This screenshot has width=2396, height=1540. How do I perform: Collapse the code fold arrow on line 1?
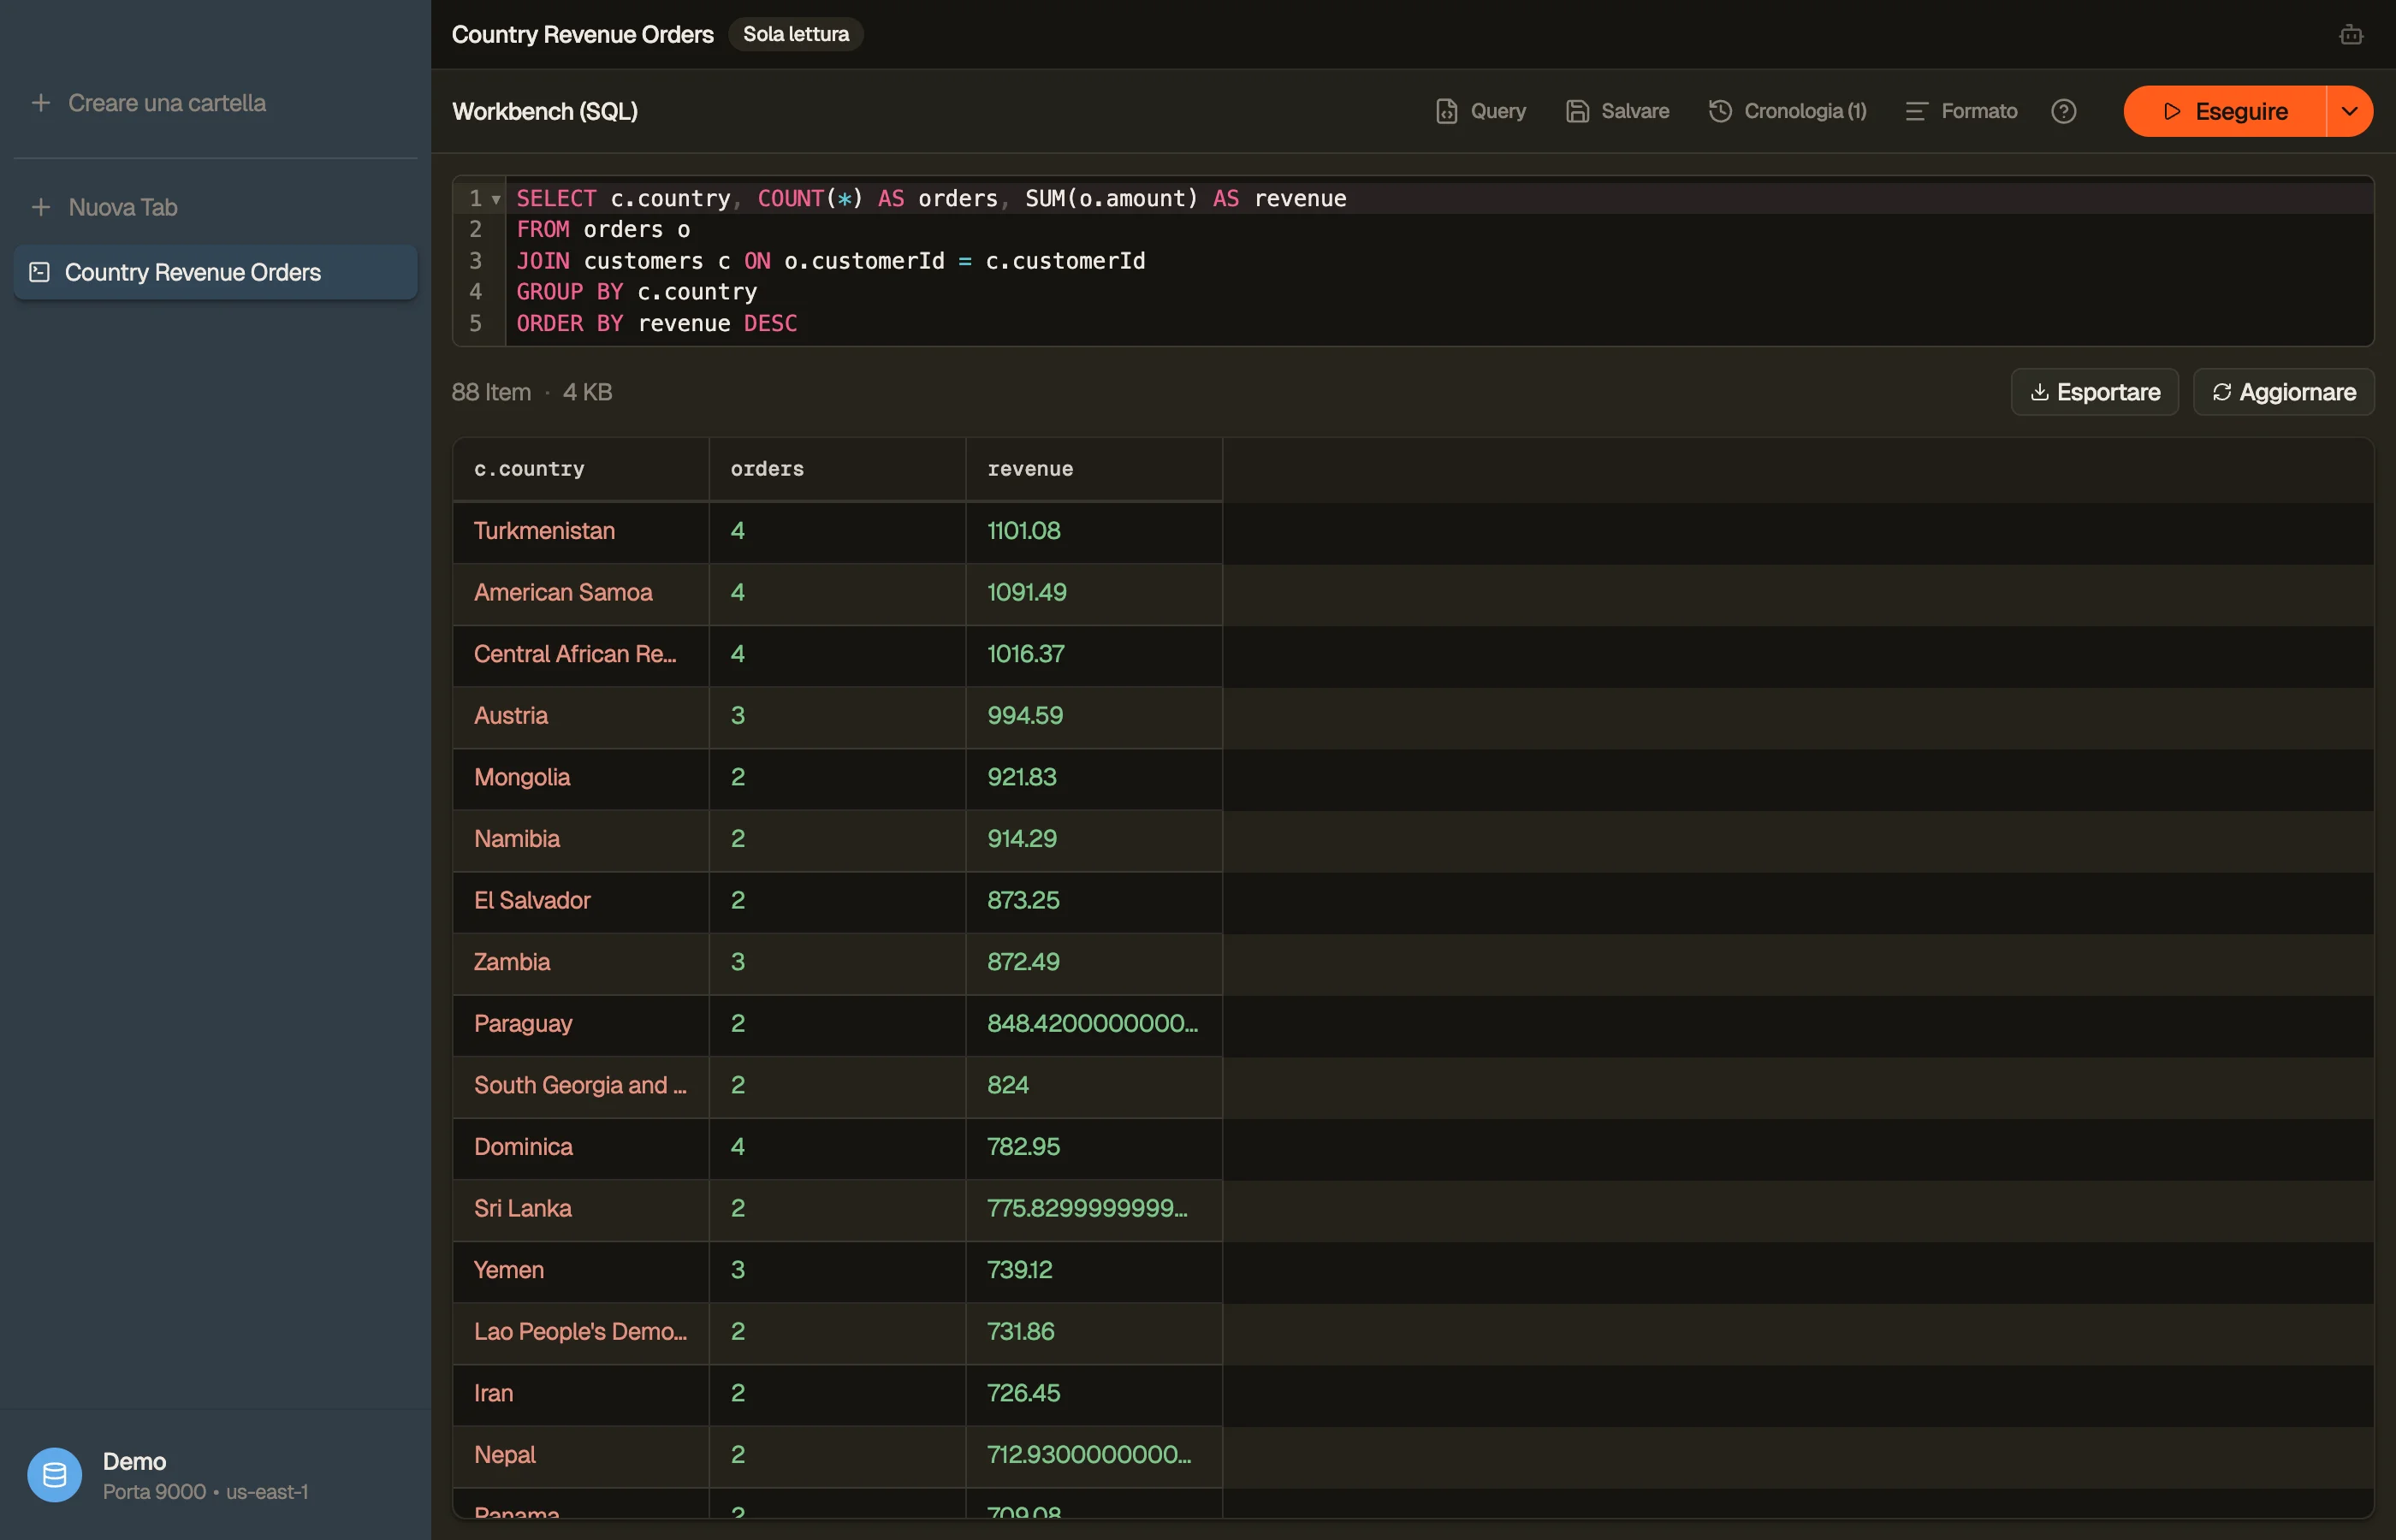coord(496,199)
